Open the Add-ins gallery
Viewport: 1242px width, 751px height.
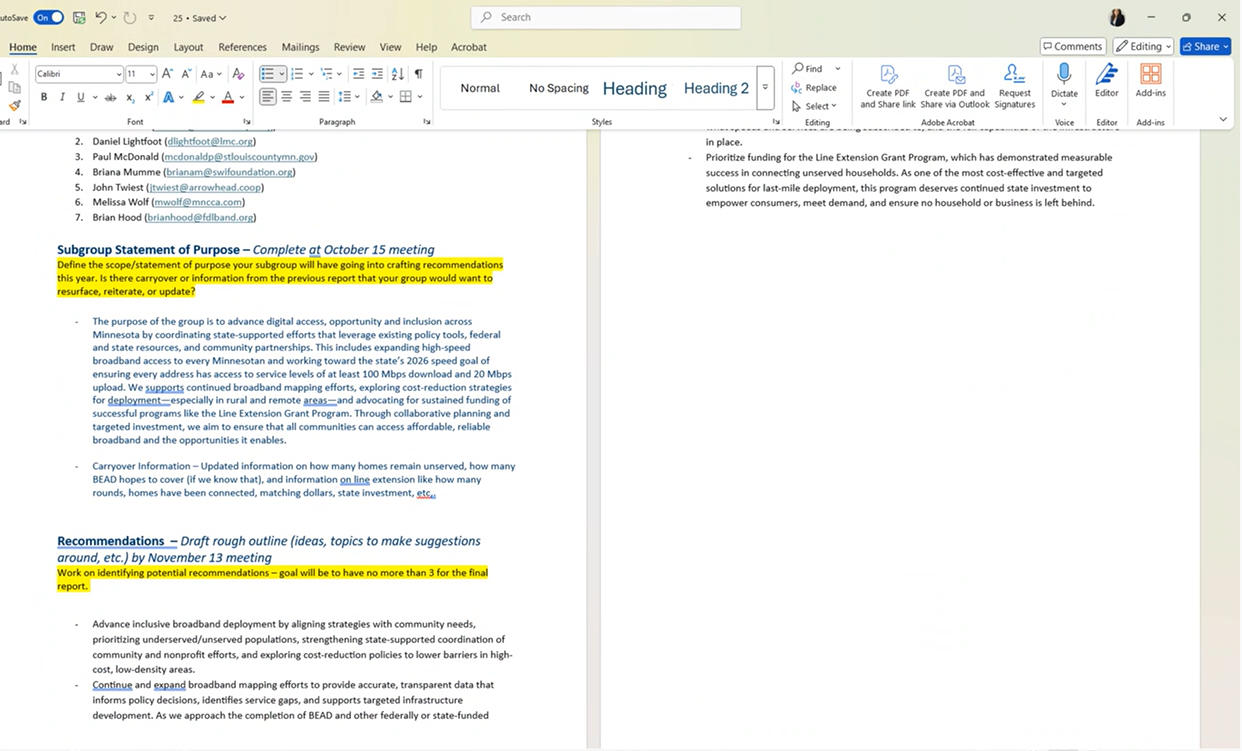(1150, 80)
